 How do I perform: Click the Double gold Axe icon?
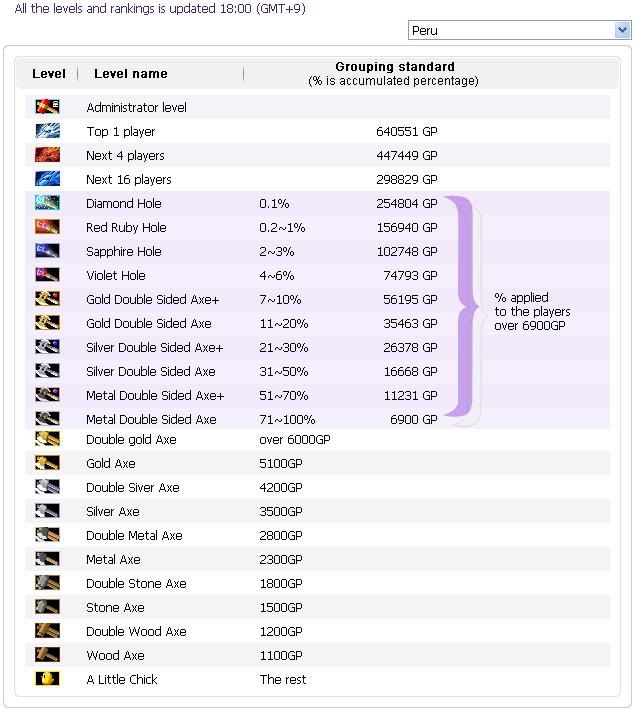pyautogui.click(x=47, y=439)
